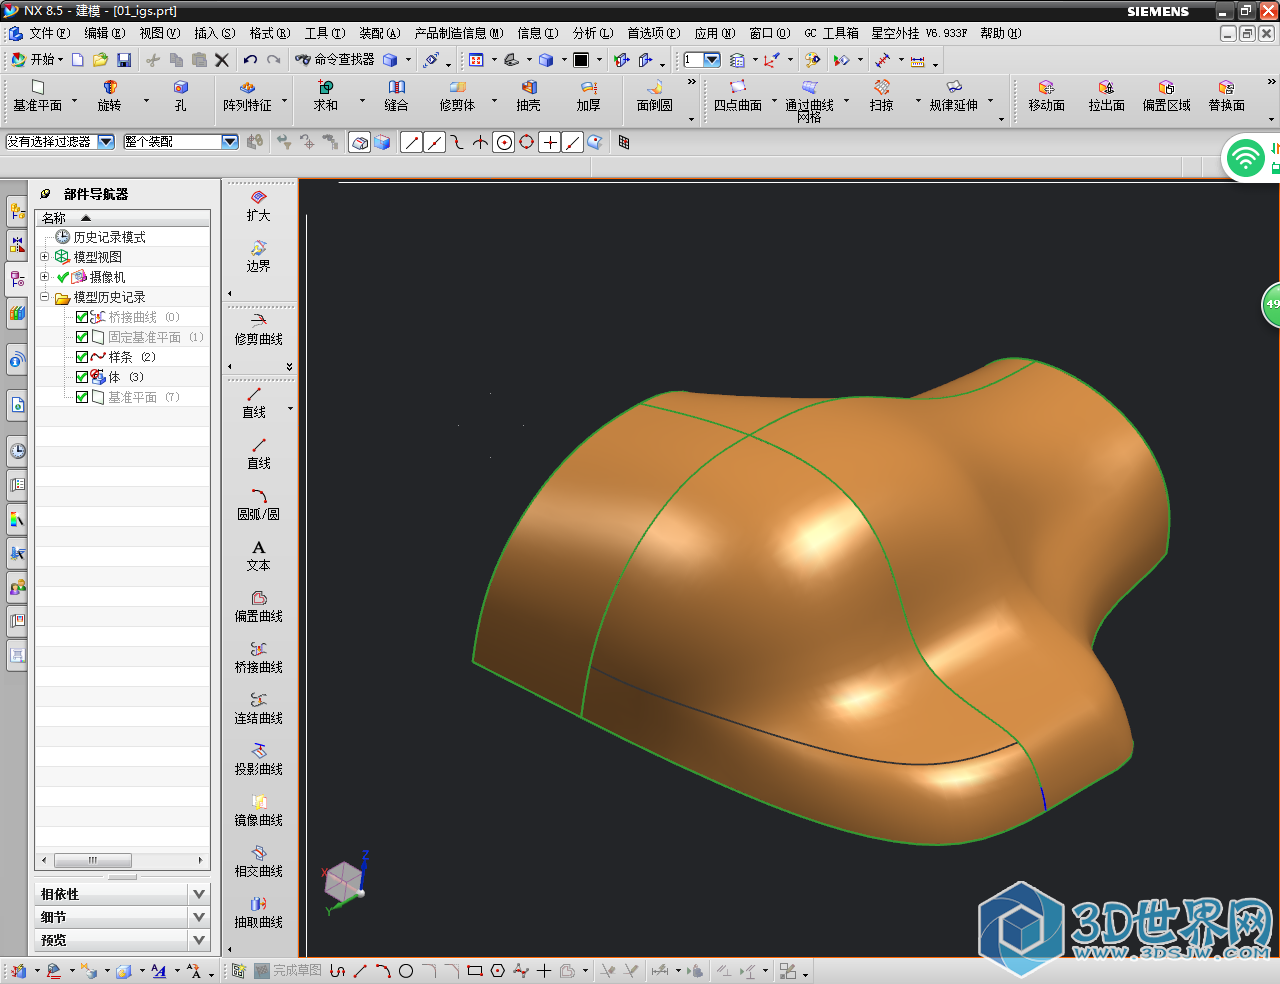The height and width of the screenshot is (984, 1280).
Task: Click the 开始 start button
Action: pyautogui.click(x=37, y=60)
